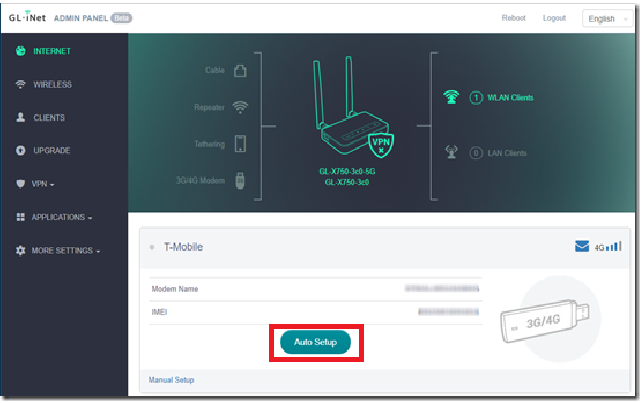
Task: Expand the VPN submenu
Action: point(43,184)
